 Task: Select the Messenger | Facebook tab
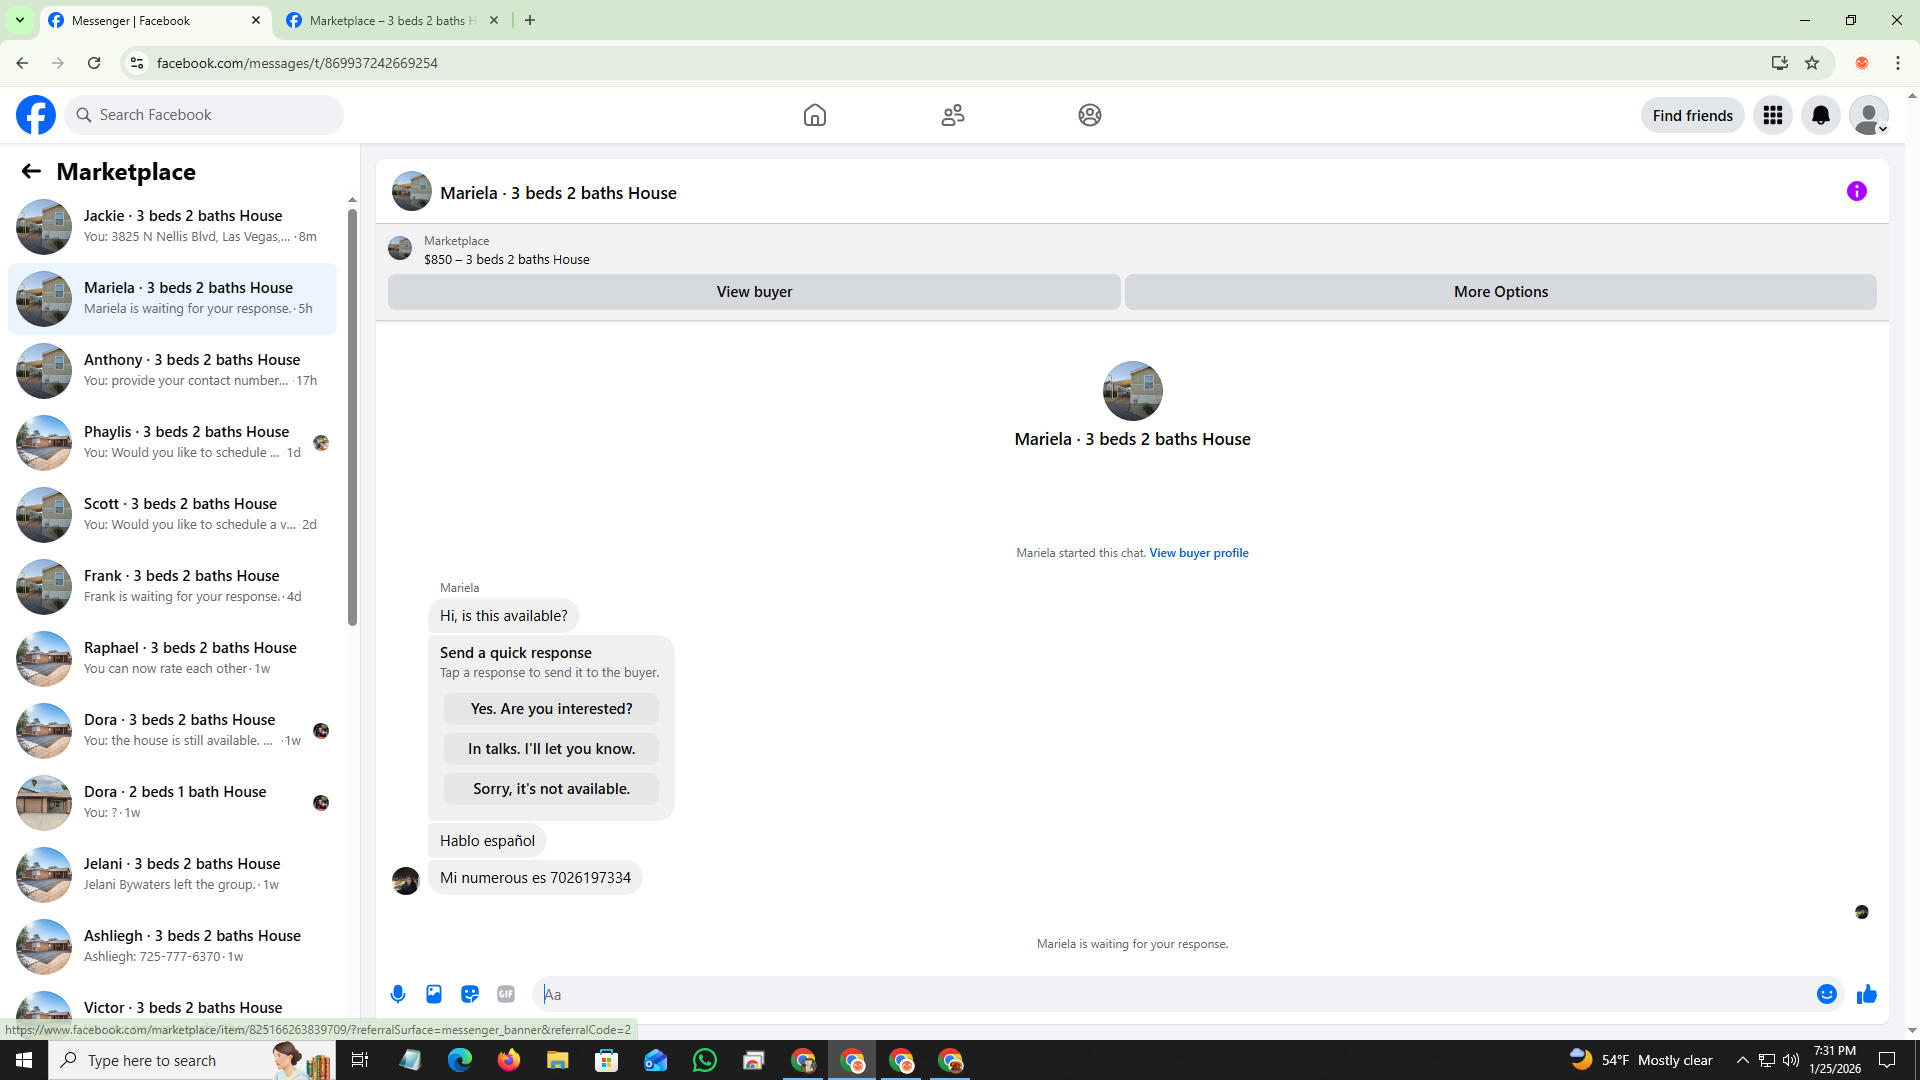coord(156,20)
